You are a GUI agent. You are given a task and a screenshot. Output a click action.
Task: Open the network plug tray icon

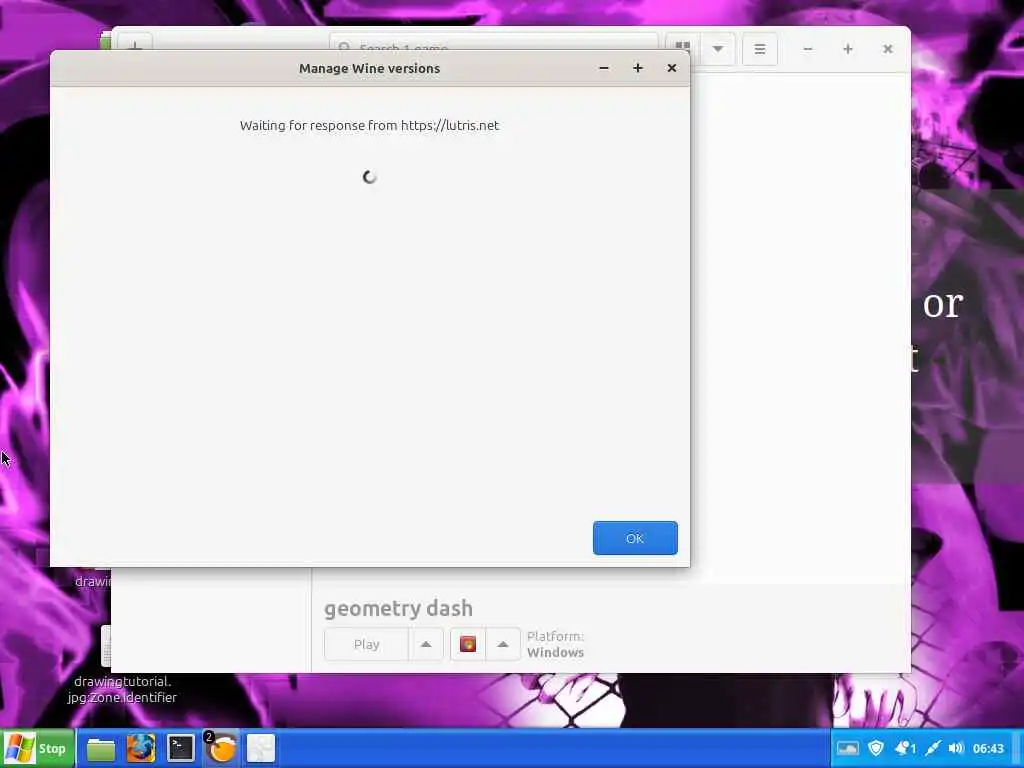click(933, 748)
